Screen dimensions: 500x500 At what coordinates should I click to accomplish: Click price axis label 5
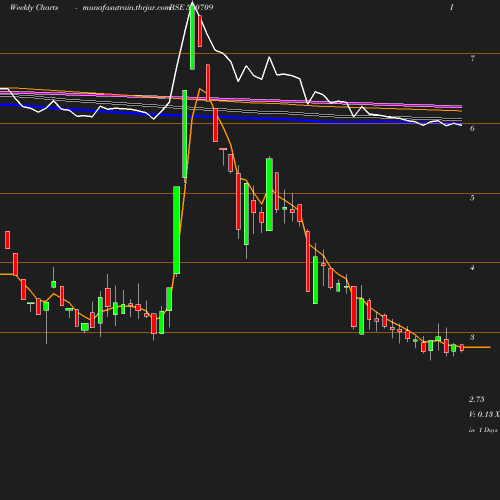(x=472, y=198)
